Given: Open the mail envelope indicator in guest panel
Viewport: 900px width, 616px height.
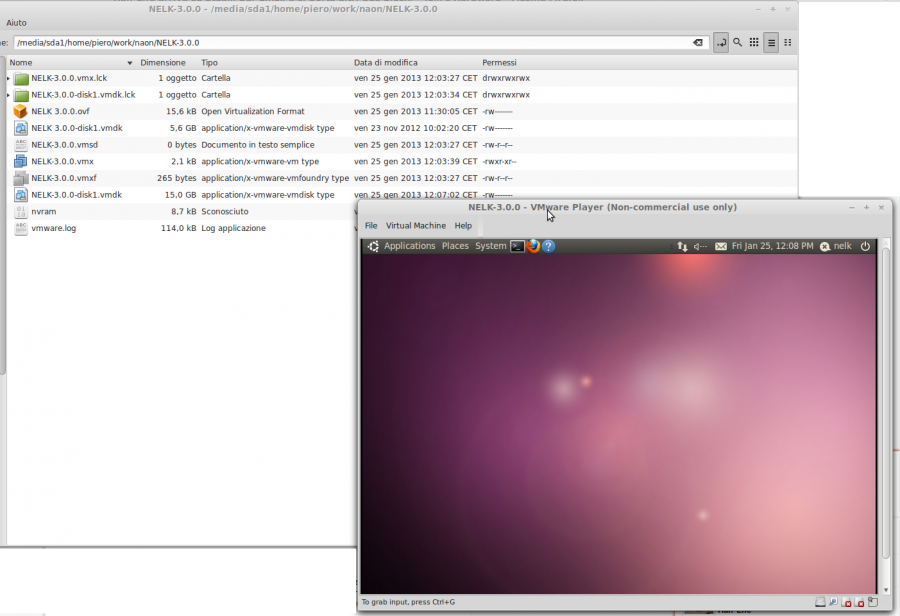Looking at the screenshot, I should point(720,246).
